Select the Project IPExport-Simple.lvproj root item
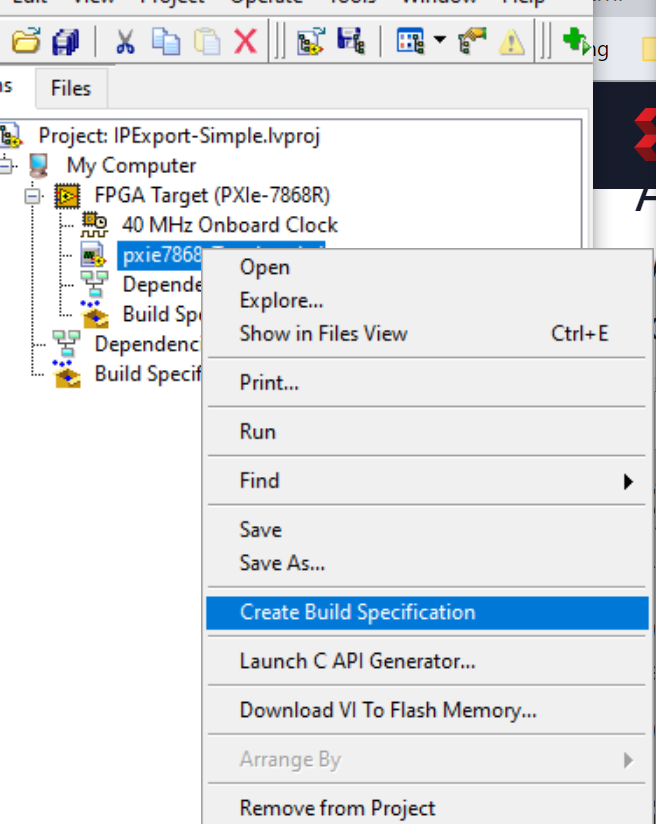656x824 pixels. pyautogui.click(x=179, y=136)
